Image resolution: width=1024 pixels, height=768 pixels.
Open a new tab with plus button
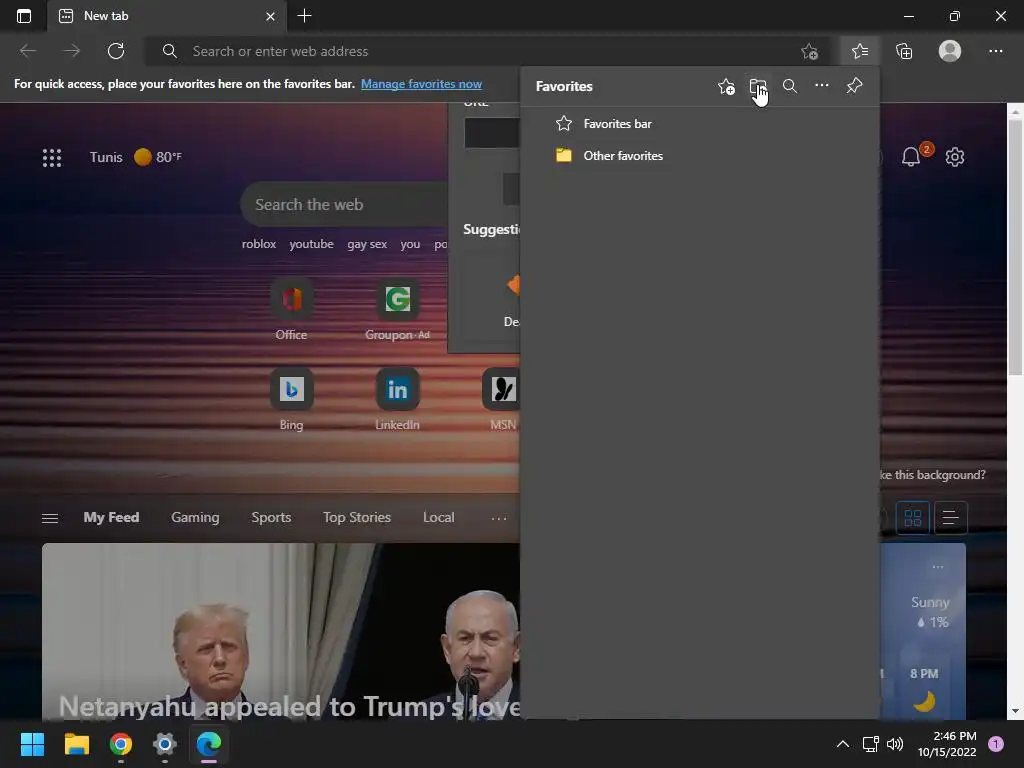[304, 16]
